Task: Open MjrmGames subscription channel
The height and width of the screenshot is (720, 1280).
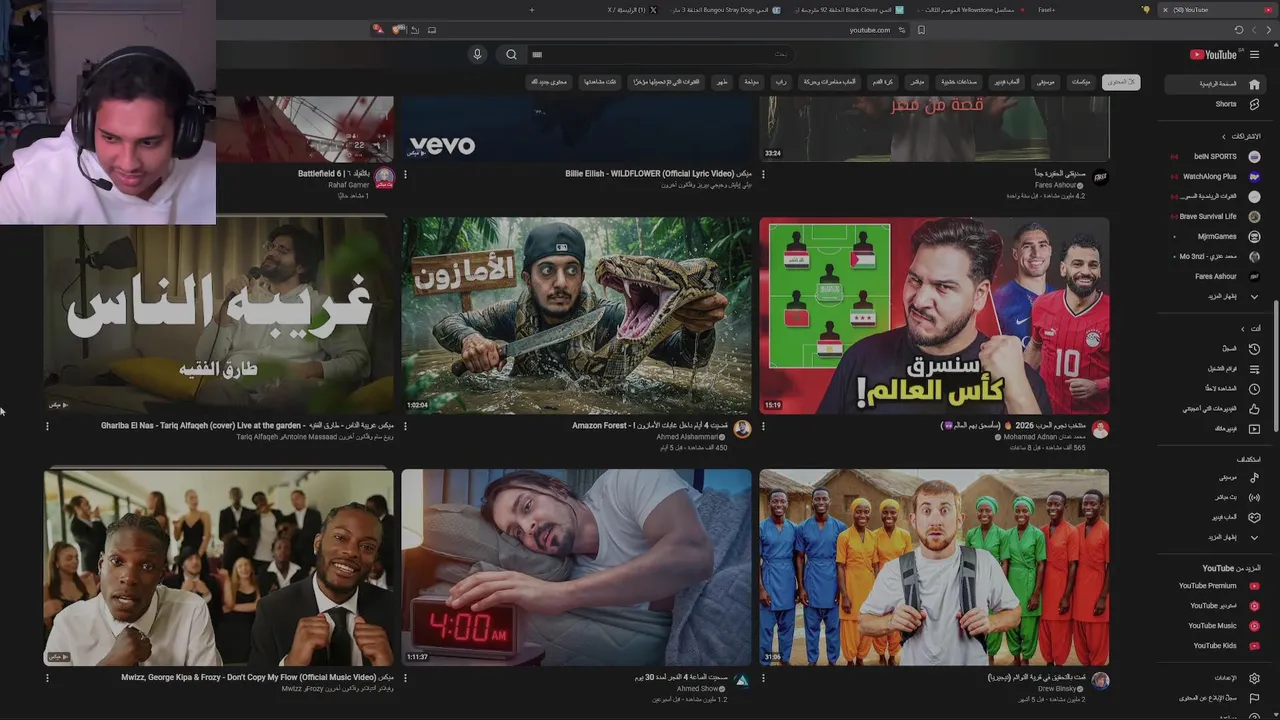Action: (1215, 236)
